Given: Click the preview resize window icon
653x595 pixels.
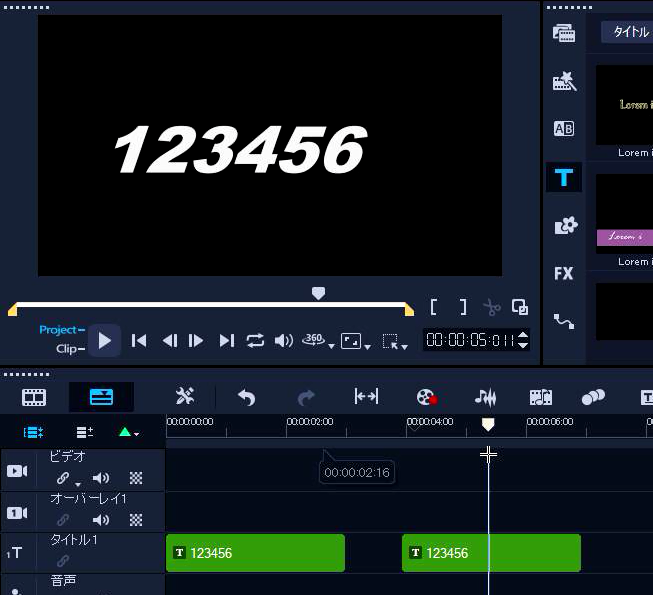Looking at the screenshot, I should 351,341.
